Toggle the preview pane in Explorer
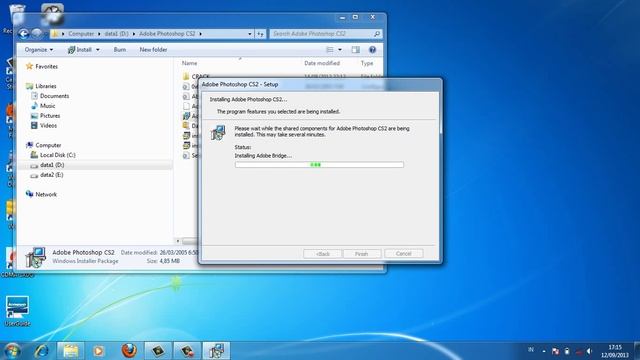This screenshot has height=360, width=640. 356,50
